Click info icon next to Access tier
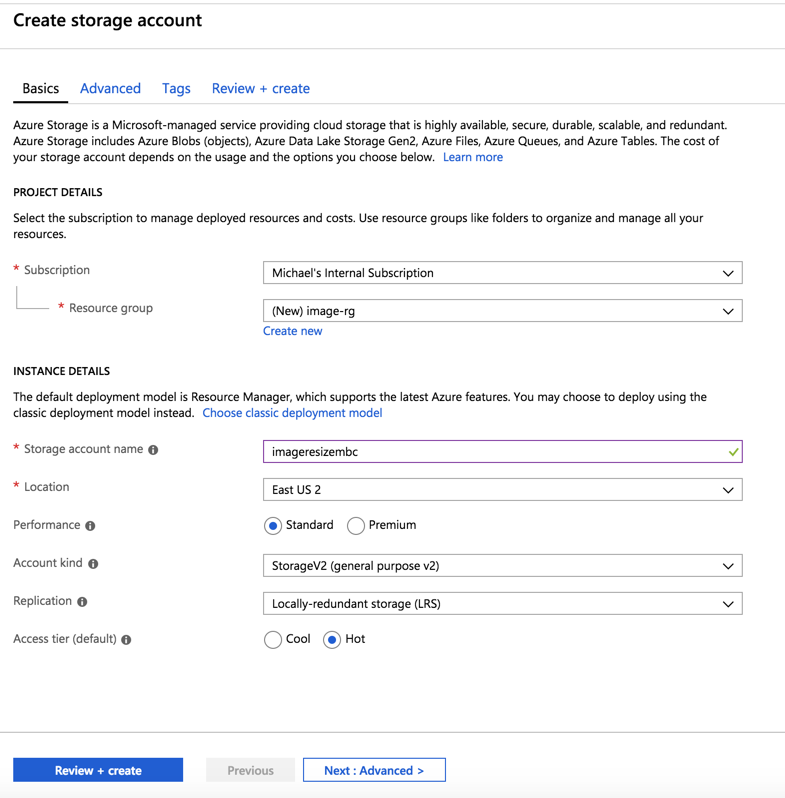The image size is (785, 798). pos(126,640)
